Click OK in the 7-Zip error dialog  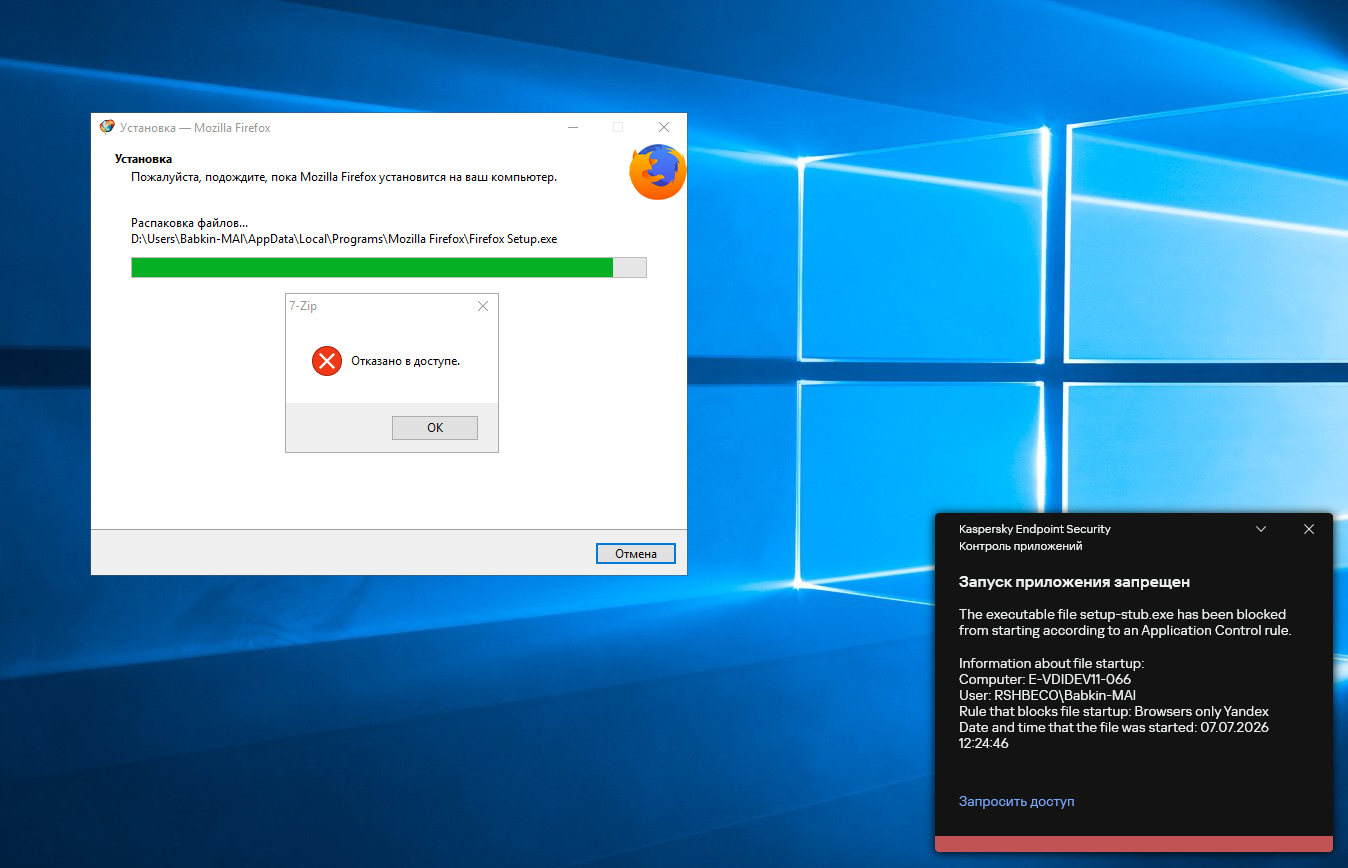(435, 428)
